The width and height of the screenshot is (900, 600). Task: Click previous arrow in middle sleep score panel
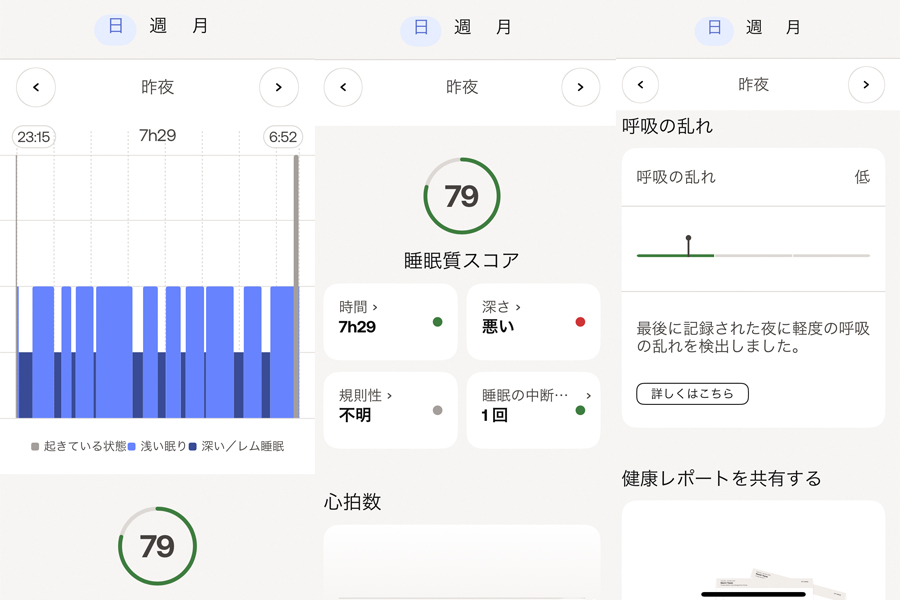(343, 87)
